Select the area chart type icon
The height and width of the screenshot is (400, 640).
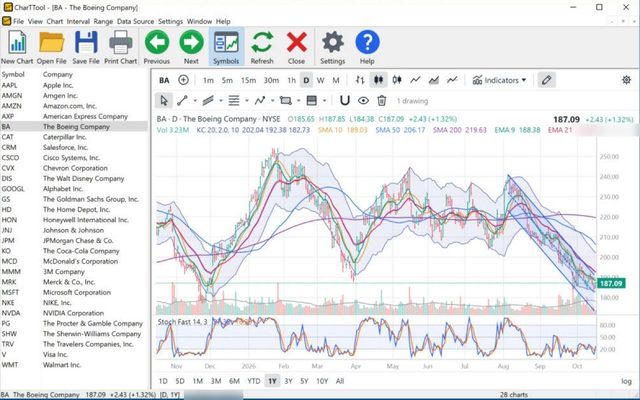point(433,80)
